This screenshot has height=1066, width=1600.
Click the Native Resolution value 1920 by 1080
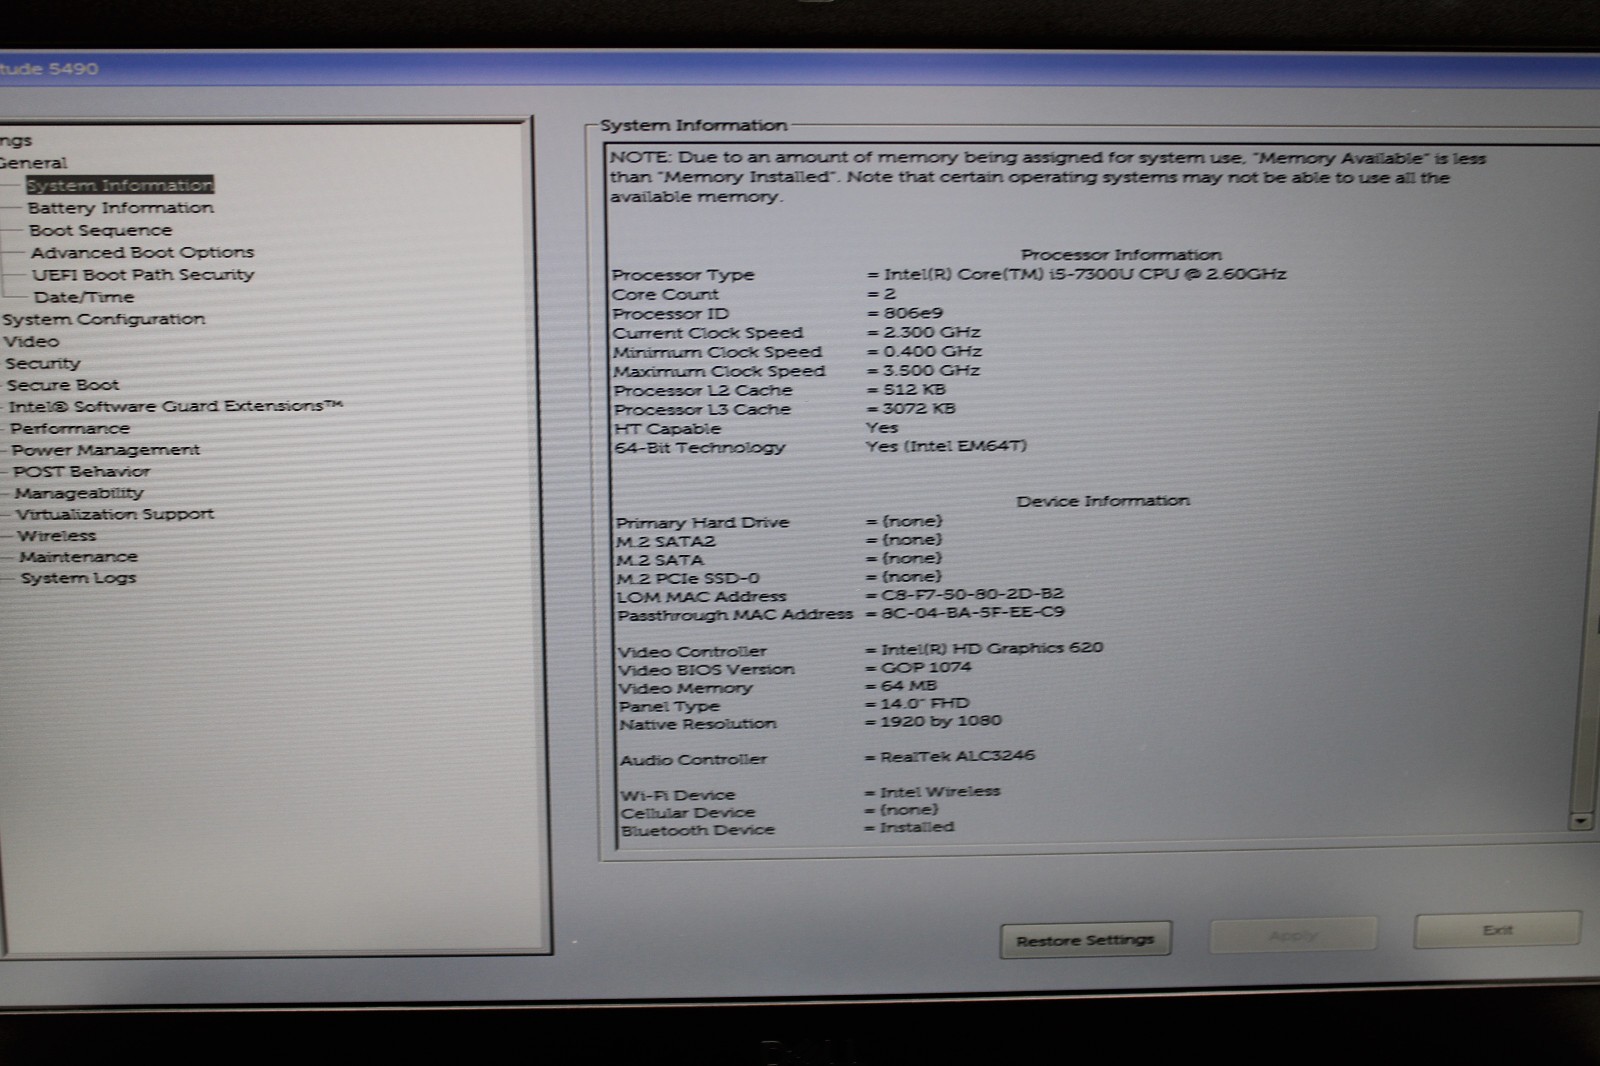coord(940,721)
